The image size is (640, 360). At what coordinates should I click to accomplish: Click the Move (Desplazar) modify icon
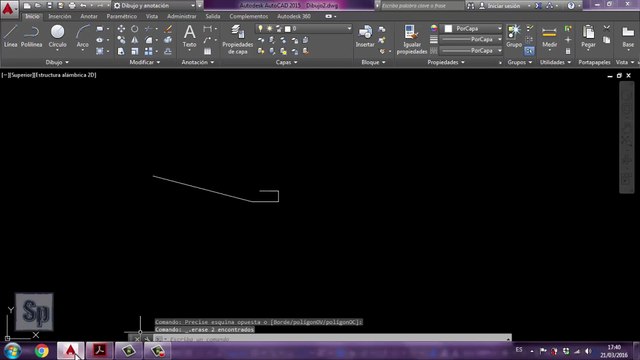121,29
